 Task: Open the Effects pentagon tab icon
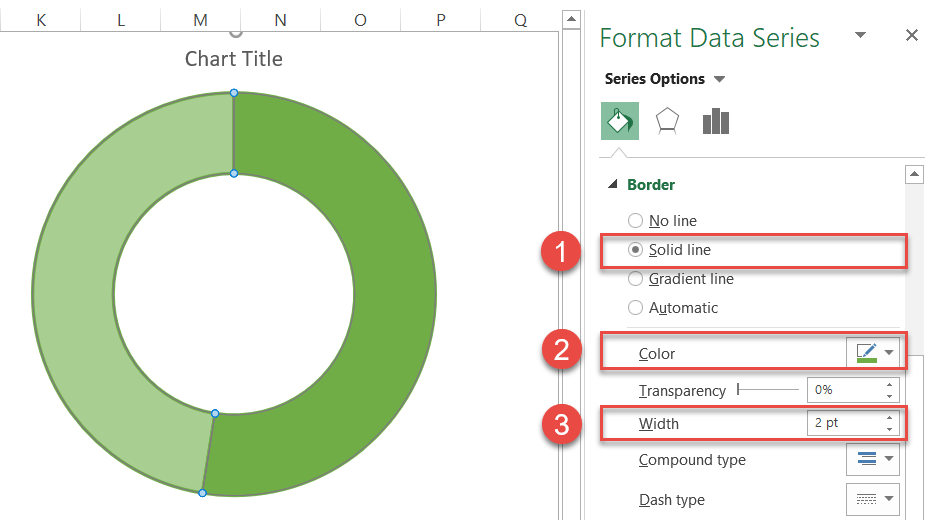click(667, 121)
